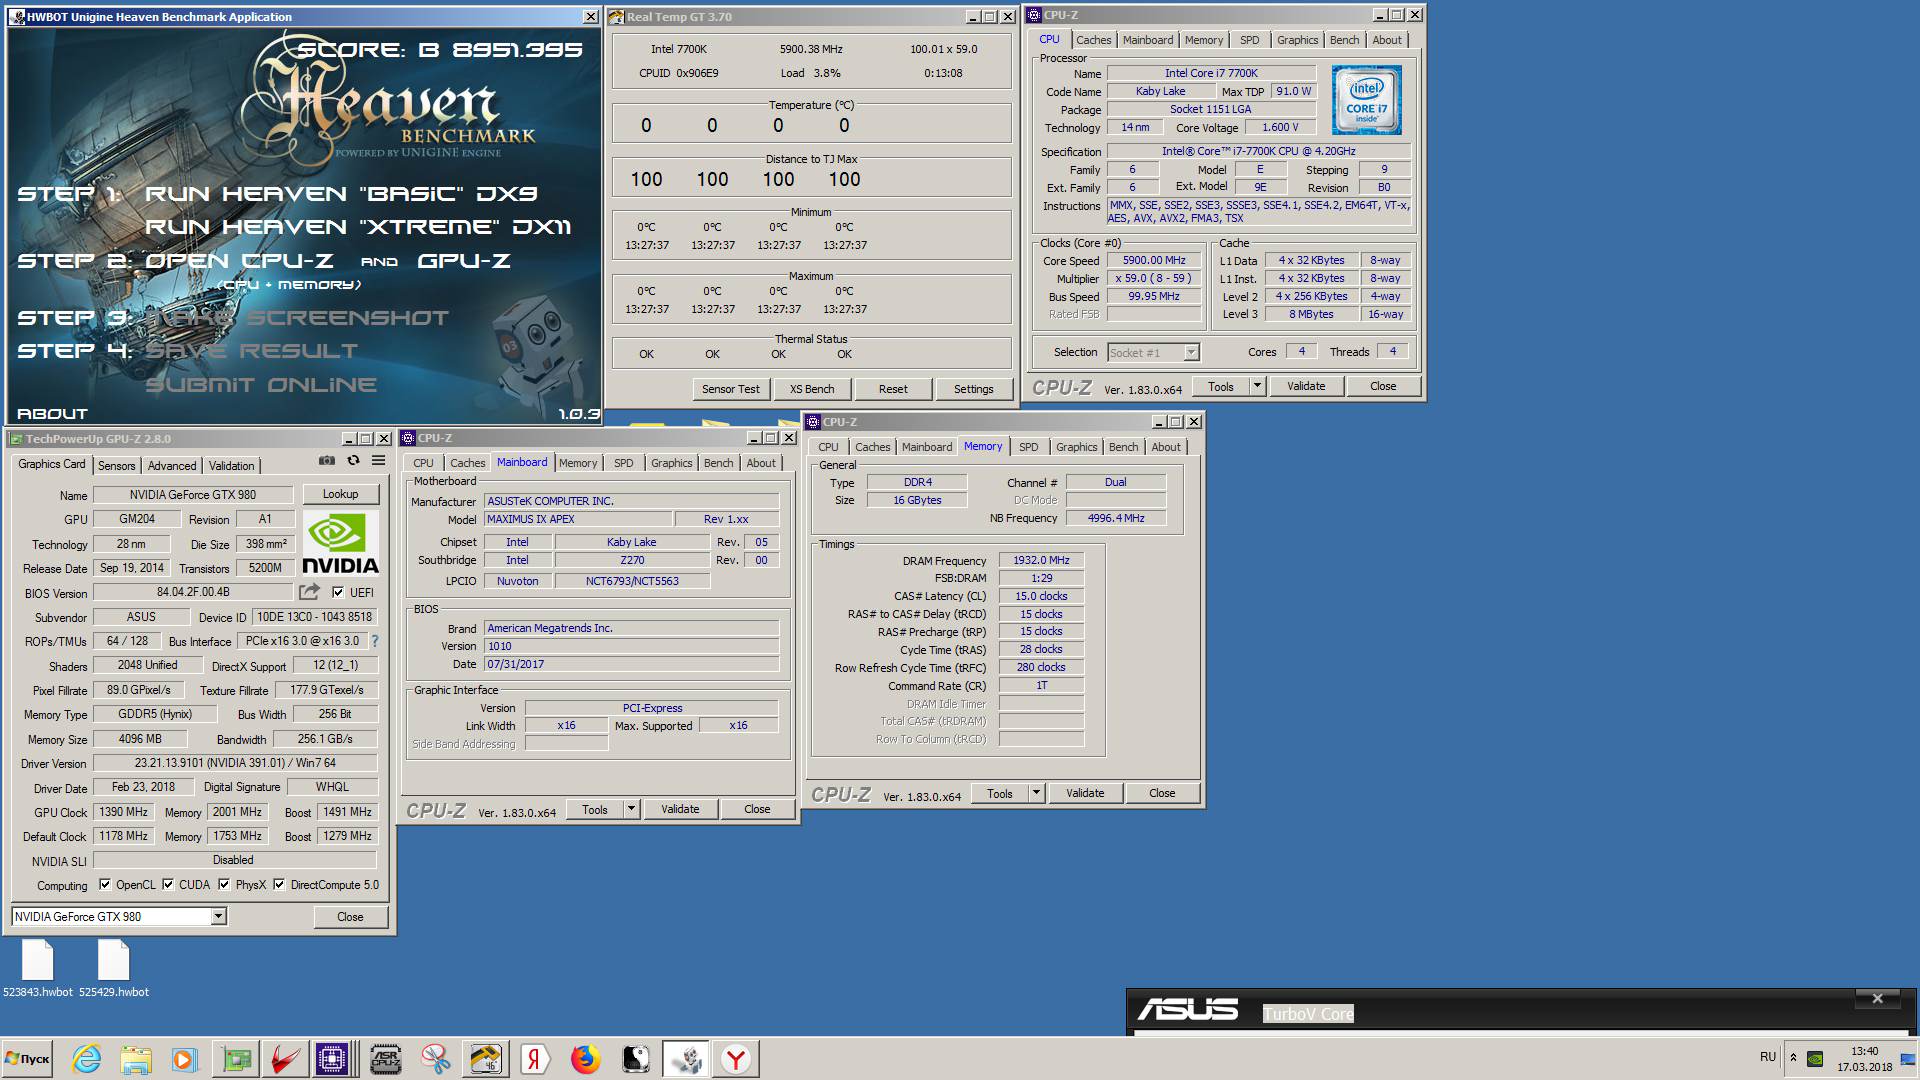
Task: Show hidden system tray icons arrow
Action: tap(1793, 1058)
